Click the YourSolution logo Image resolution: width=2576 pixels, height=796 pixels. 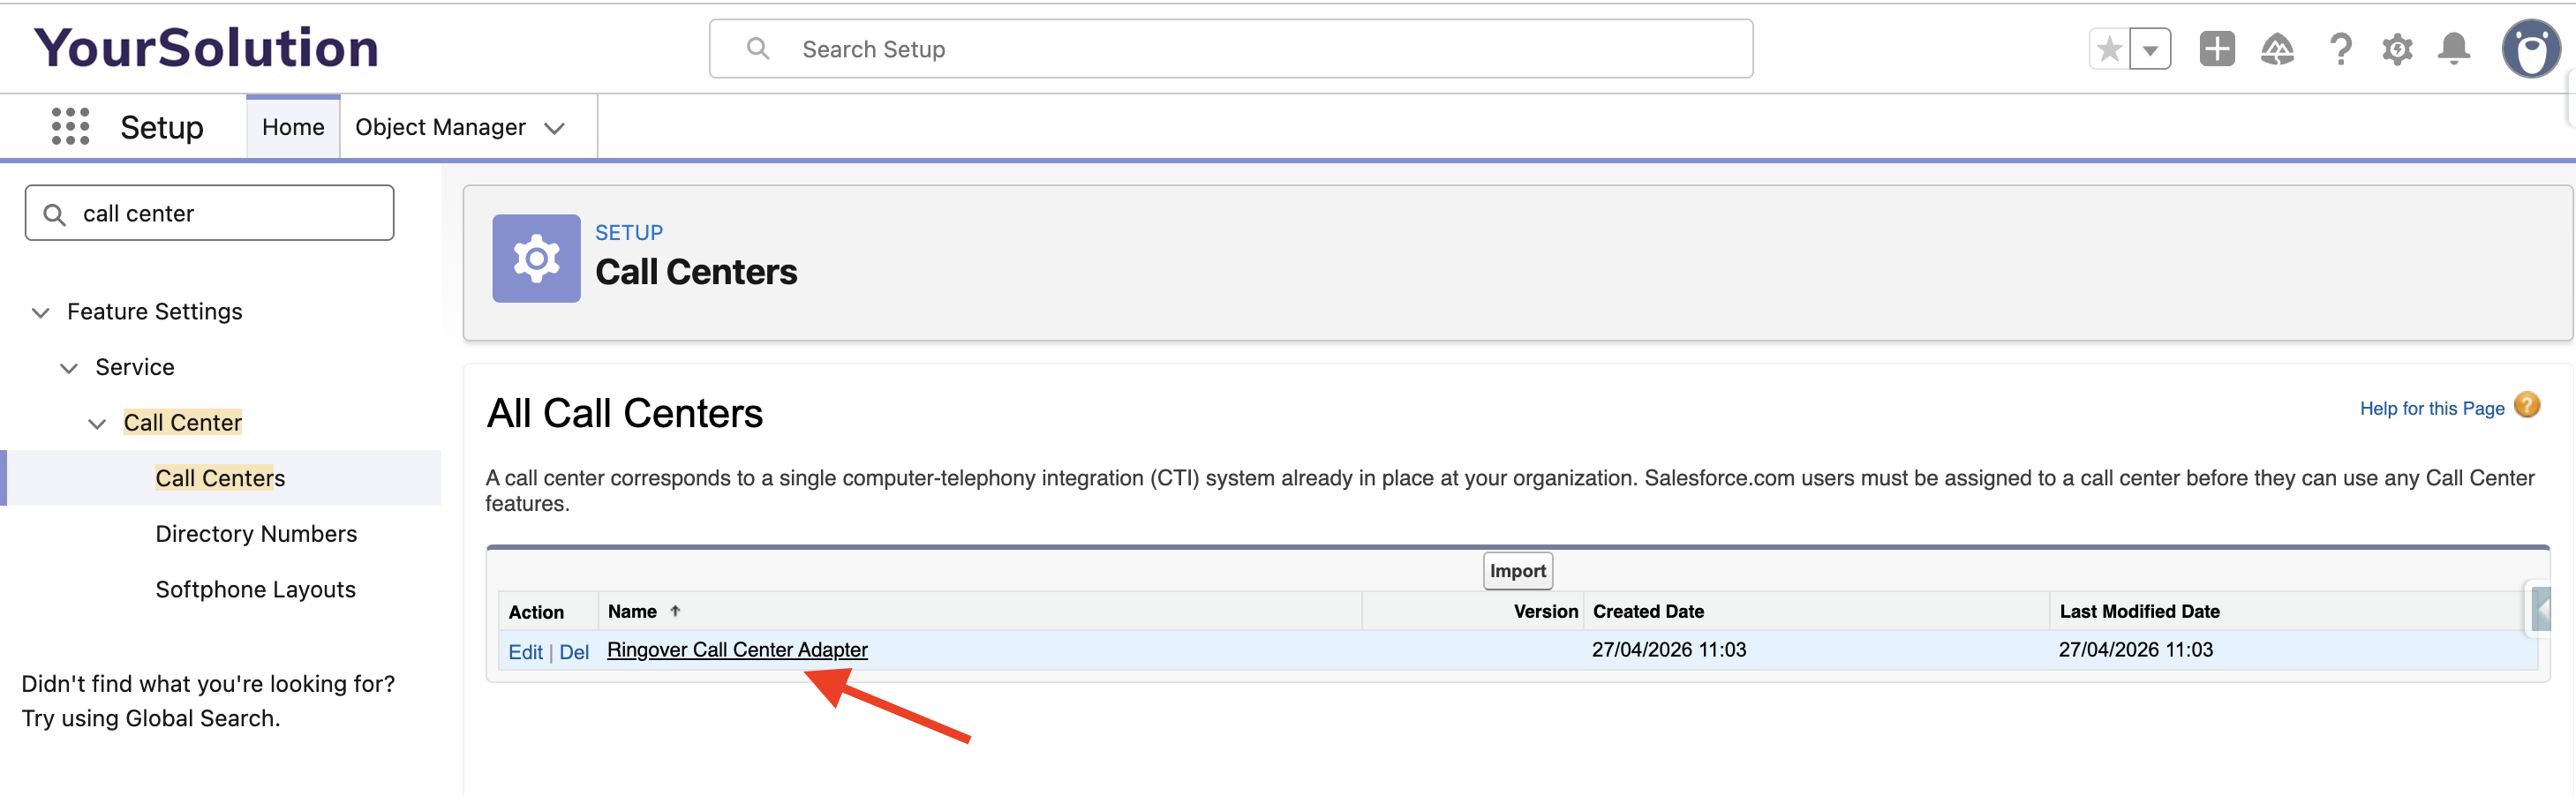click(207, 48)
